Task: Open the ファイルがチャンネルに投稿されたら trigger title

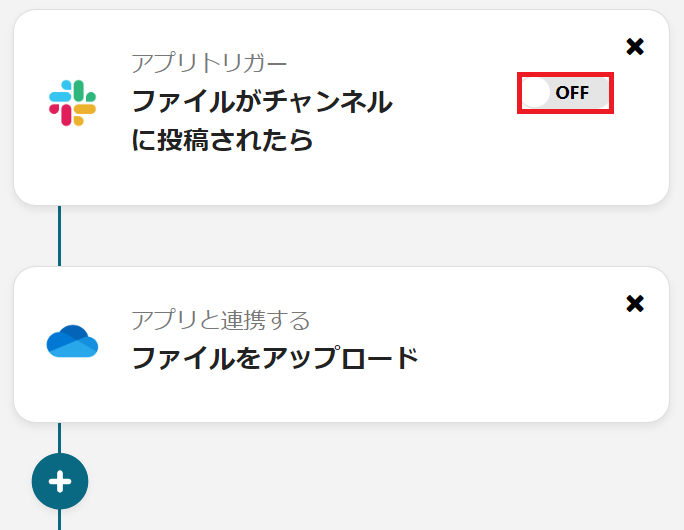Action: pos(262,102)
